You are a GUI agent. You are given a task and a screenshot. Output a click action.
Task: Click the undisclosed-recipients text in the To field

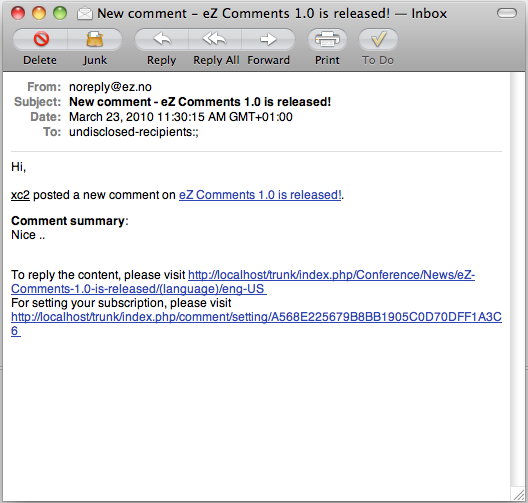pyautogui.click(x=134, y=132)
